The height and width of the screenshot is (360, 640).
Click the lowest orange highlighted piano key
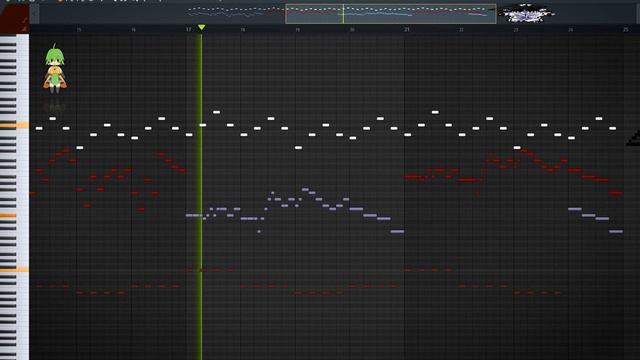point(14,270)
